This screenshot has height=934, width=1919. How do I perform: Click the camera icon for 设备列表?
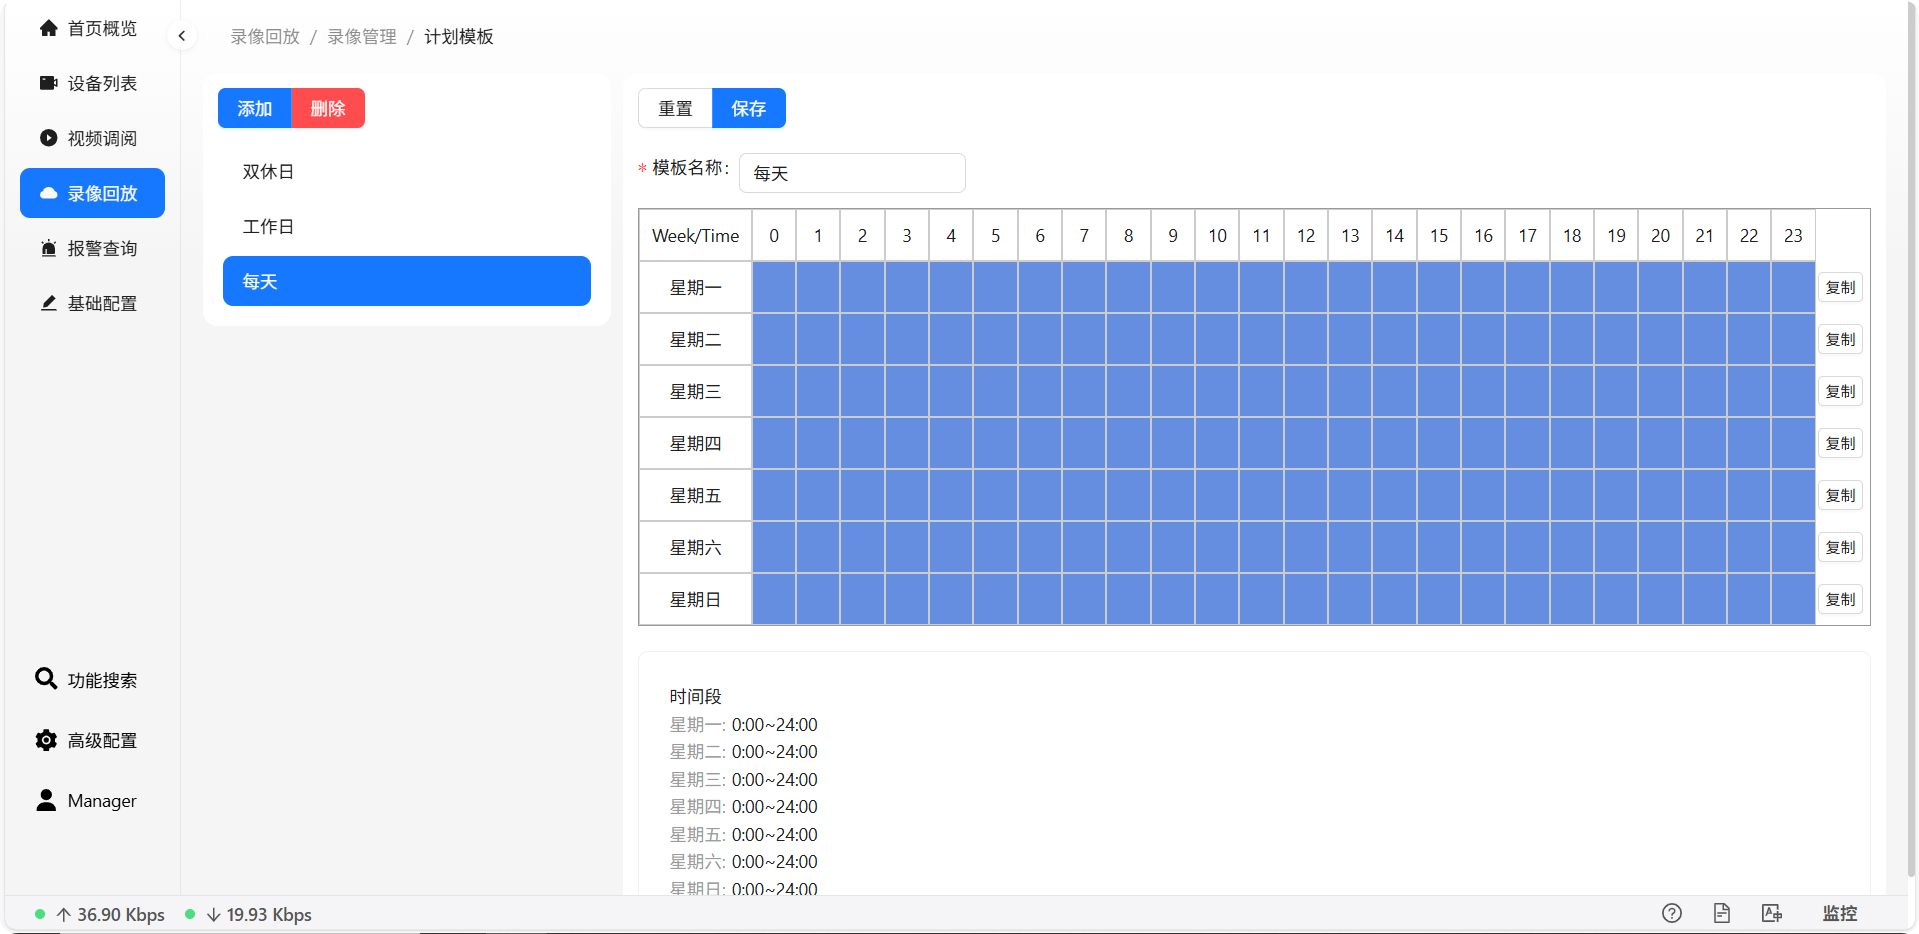[x=47, y=83]
